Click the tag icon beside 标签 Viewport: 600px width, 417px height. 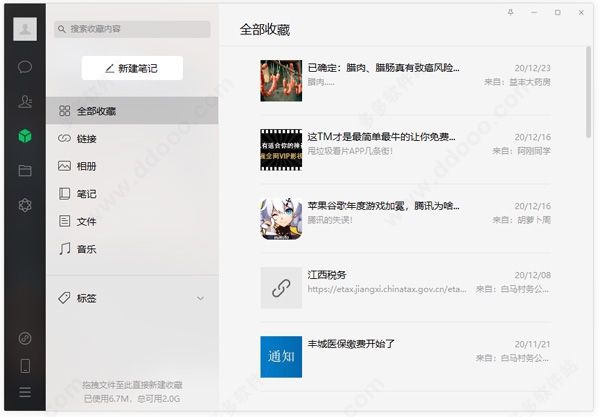point(64,298)
